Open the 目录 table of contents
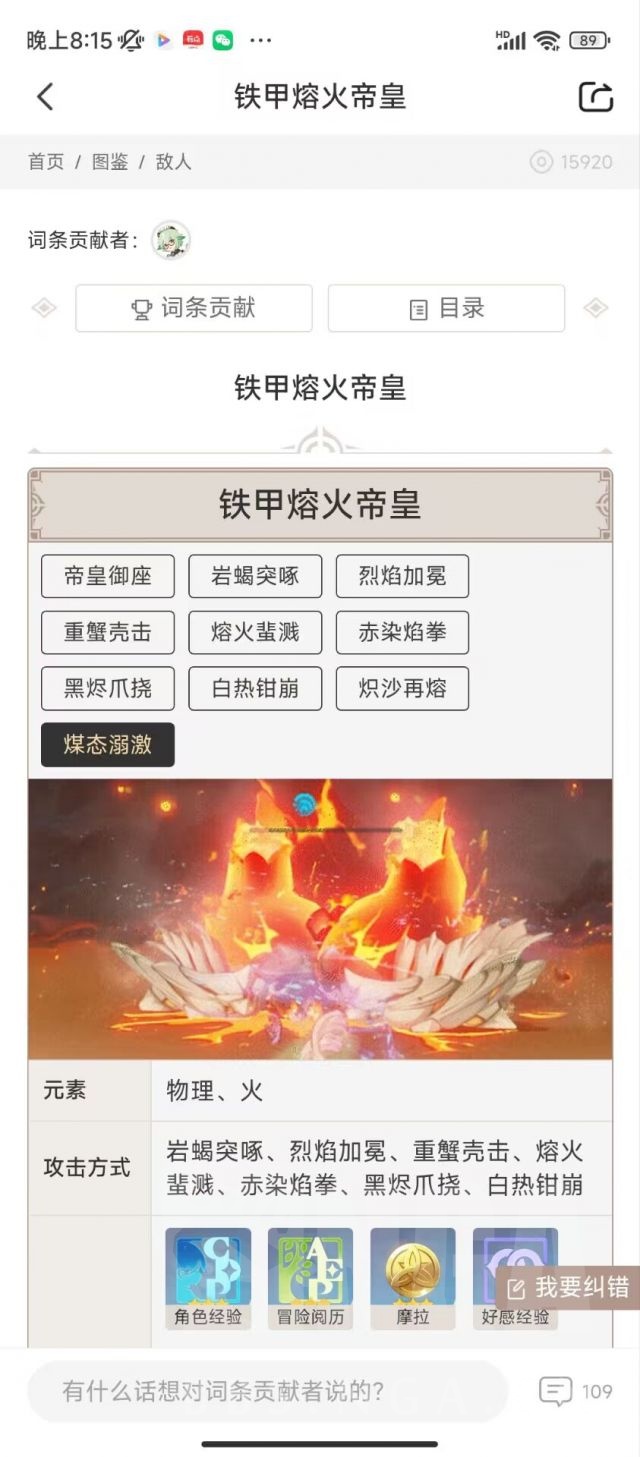 (446, 308)
